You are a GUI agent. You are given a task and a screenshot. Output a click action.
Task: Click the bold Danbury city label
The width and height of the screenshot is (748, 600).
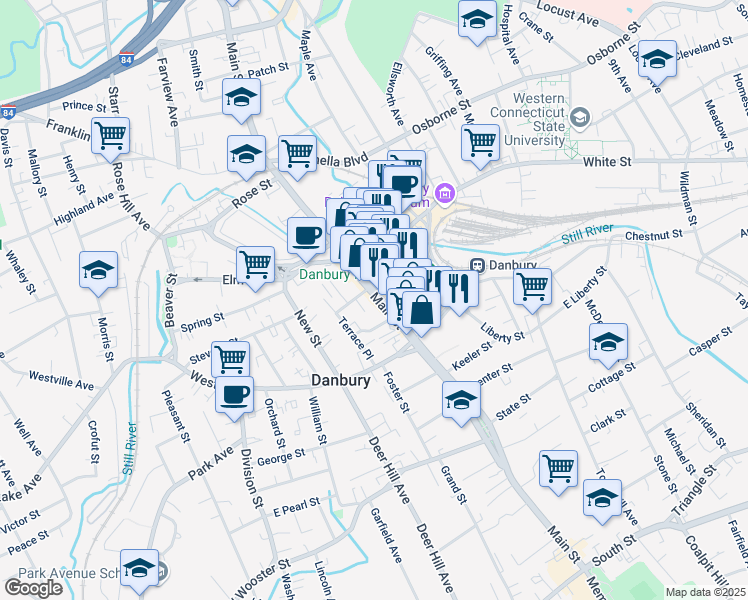click(341, 380)
